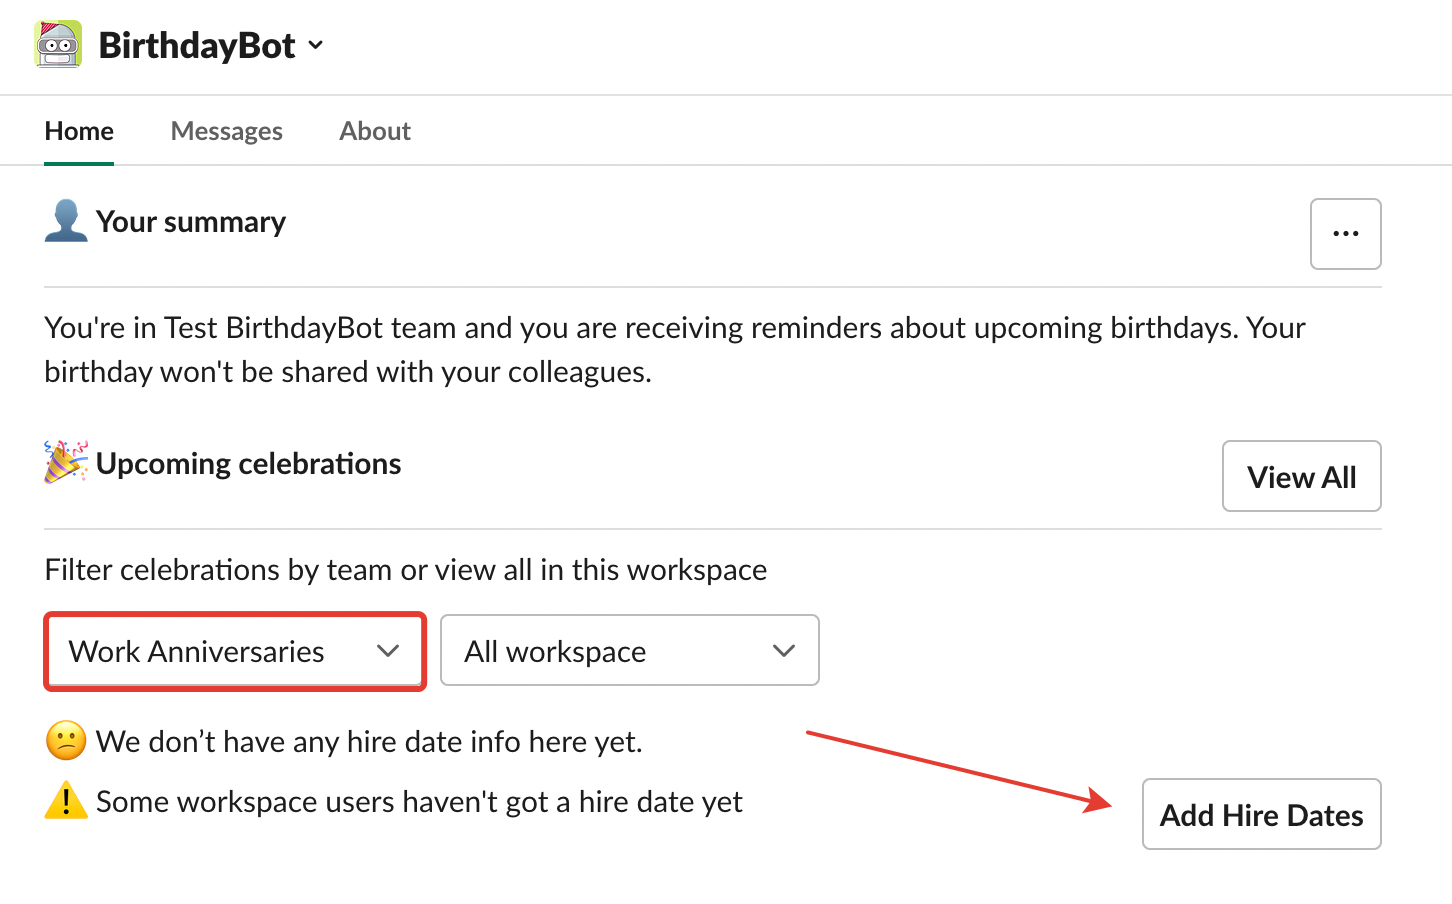This screenshot has width=1452, height=904.
Task: Go to the About tab
Action: click(x=375, y=131)
